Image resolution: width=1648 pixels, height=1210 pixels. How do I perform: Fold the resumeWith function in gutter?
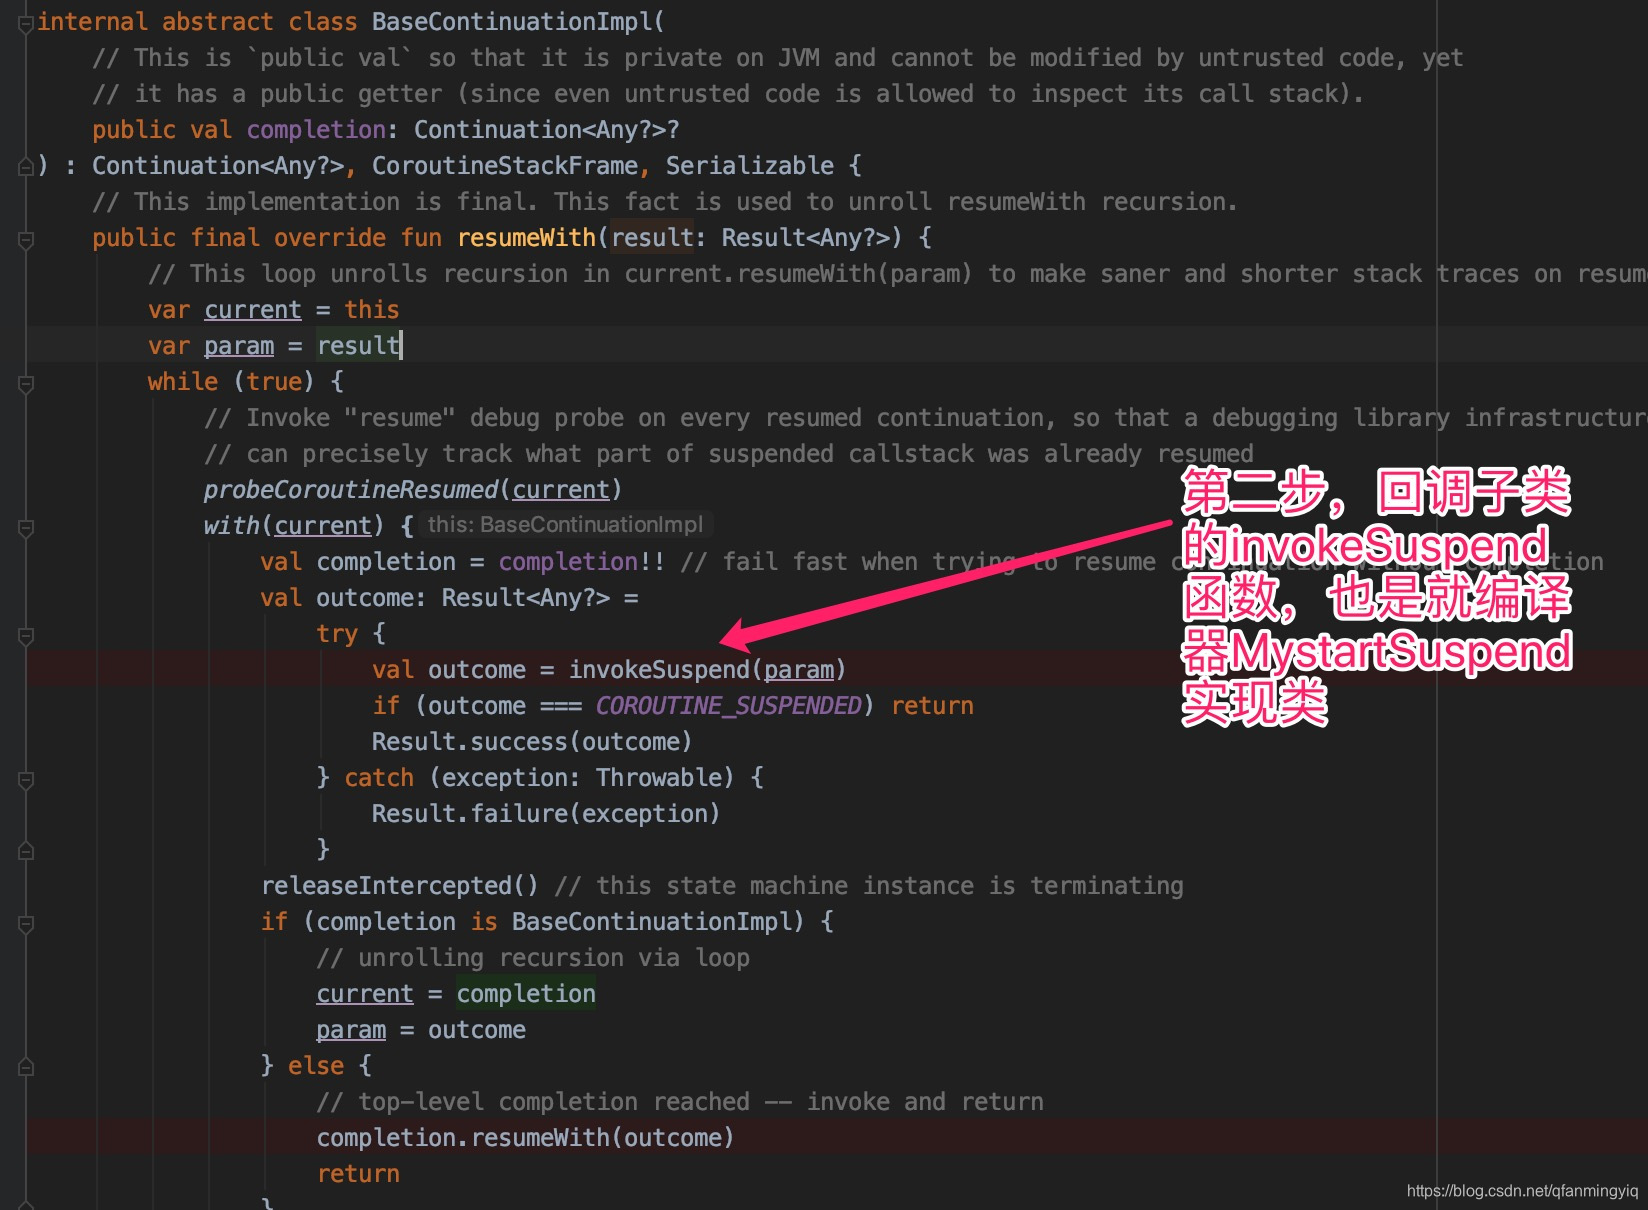26,239
